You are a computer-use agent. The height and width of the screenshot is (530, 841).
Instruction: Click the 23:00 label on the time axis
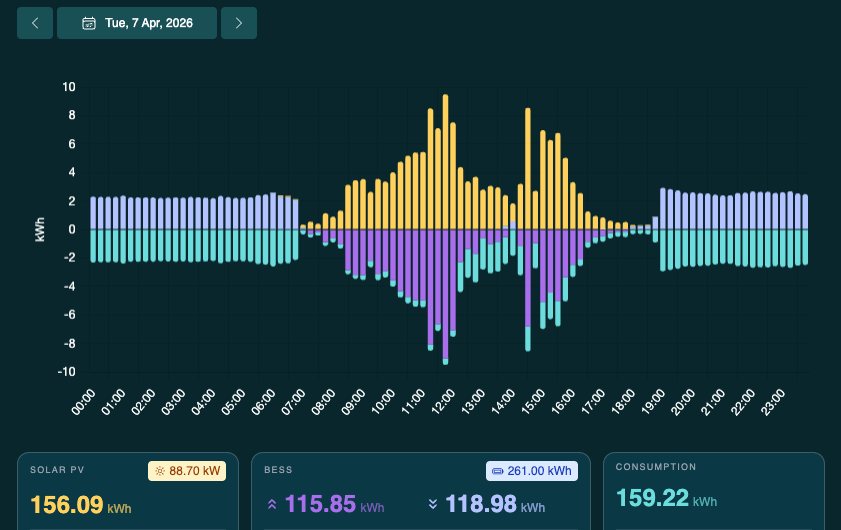pyautogui.click(x=773, y=402)
